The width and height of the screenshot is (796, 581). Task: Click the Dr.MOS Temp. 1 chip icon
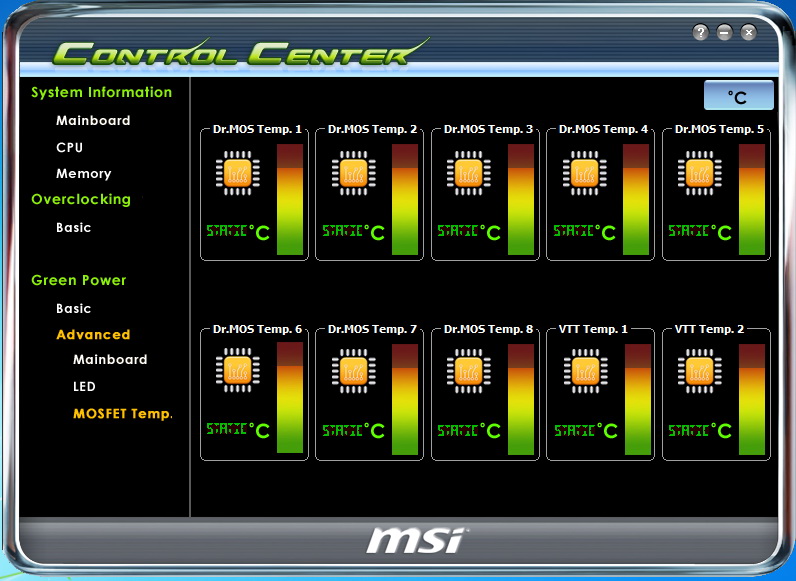(x=237, y=173)
